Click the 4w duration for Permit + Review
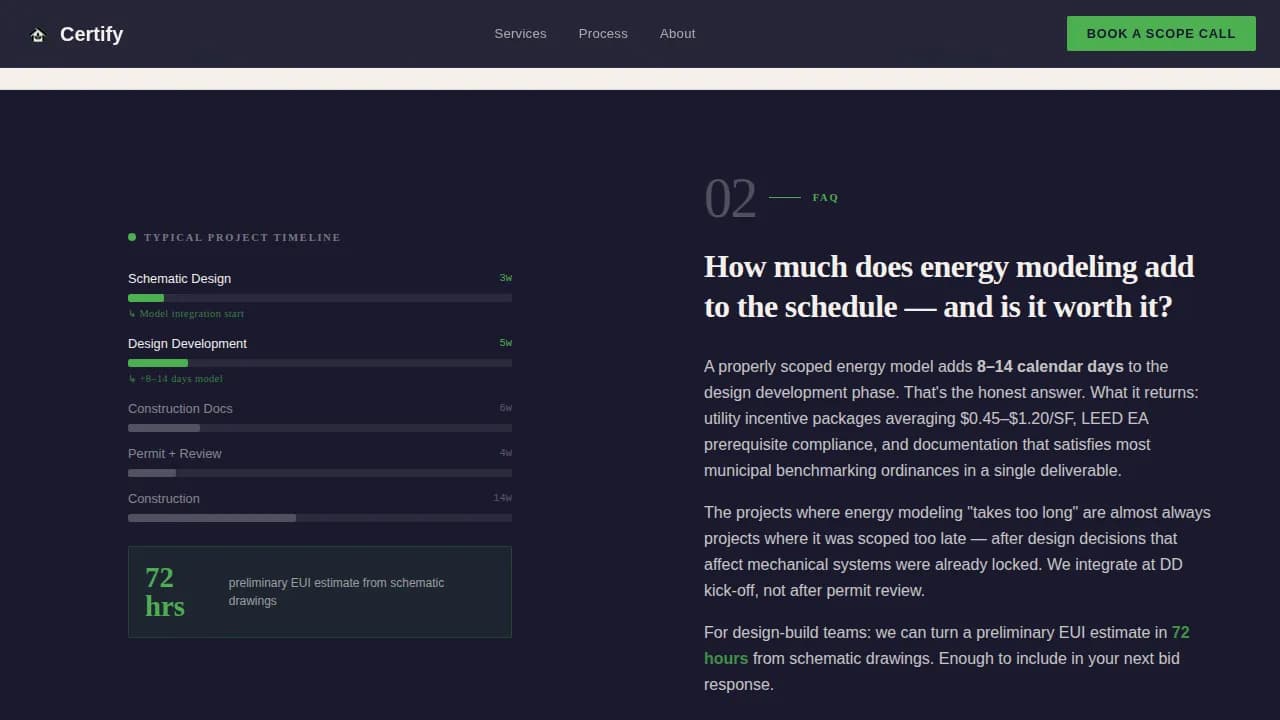The width and height of the screenshot is (1280, 720). pos(505,453)
